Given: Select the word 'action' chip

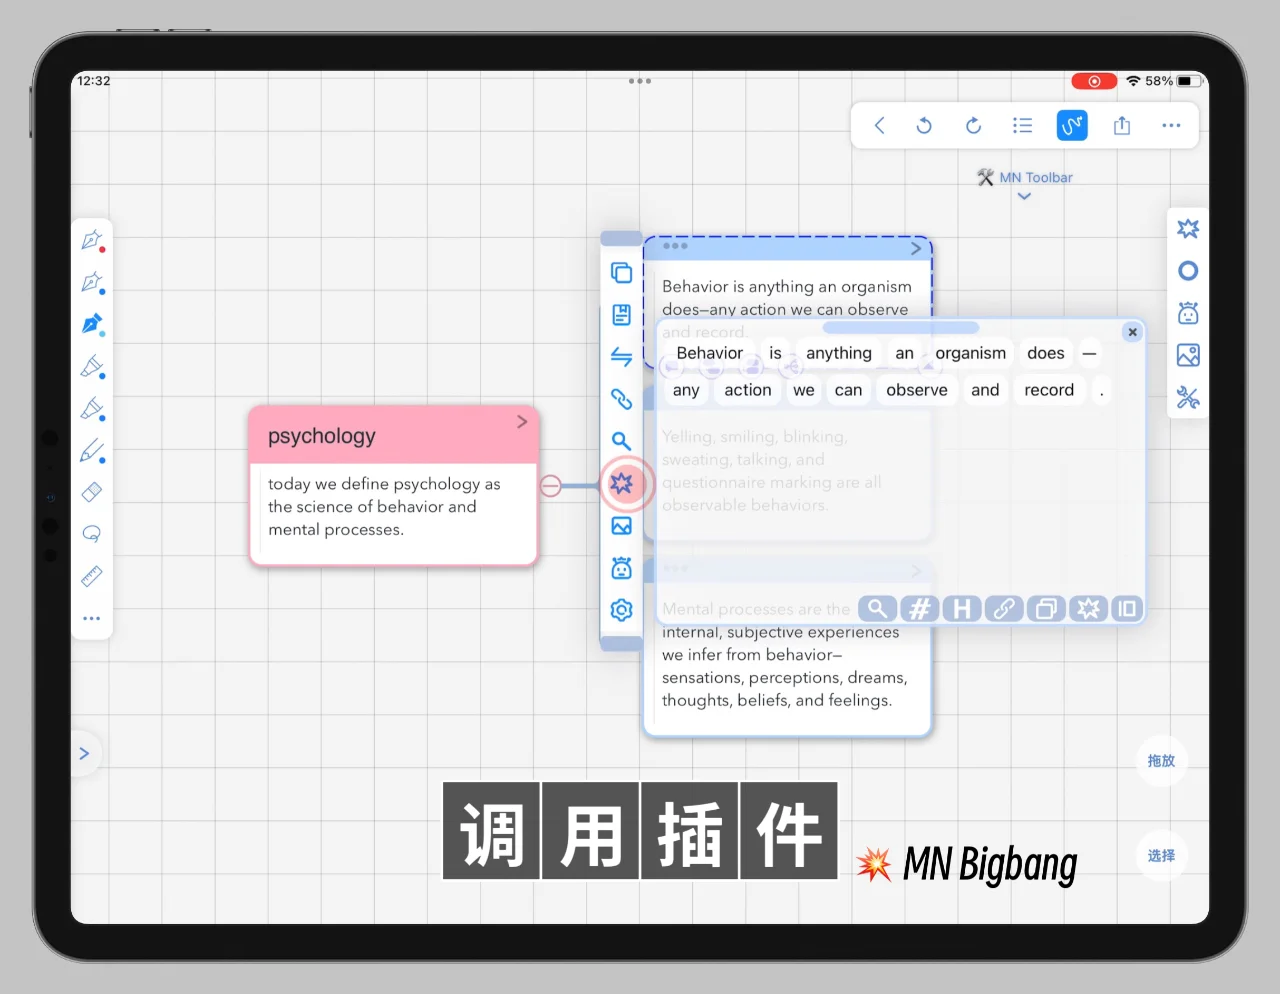Looking at the screenshot, I should click(x=748, y=390).
